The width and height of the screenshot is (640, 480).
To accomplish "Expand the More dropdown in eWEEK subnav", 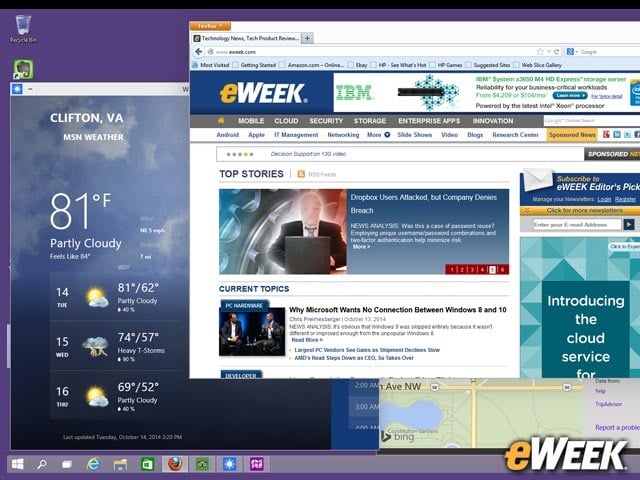I will click(x=378, y=135).
